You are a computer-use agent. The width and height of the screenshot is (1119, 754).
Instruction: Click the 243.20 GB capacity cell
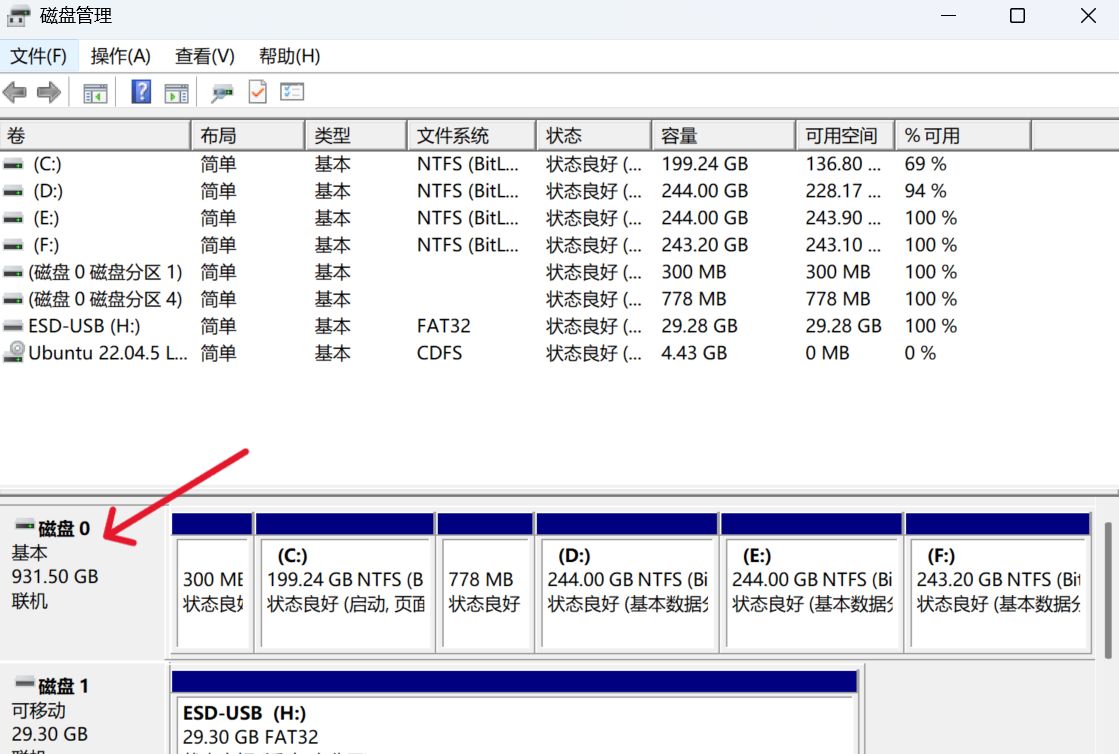(704, 245)
